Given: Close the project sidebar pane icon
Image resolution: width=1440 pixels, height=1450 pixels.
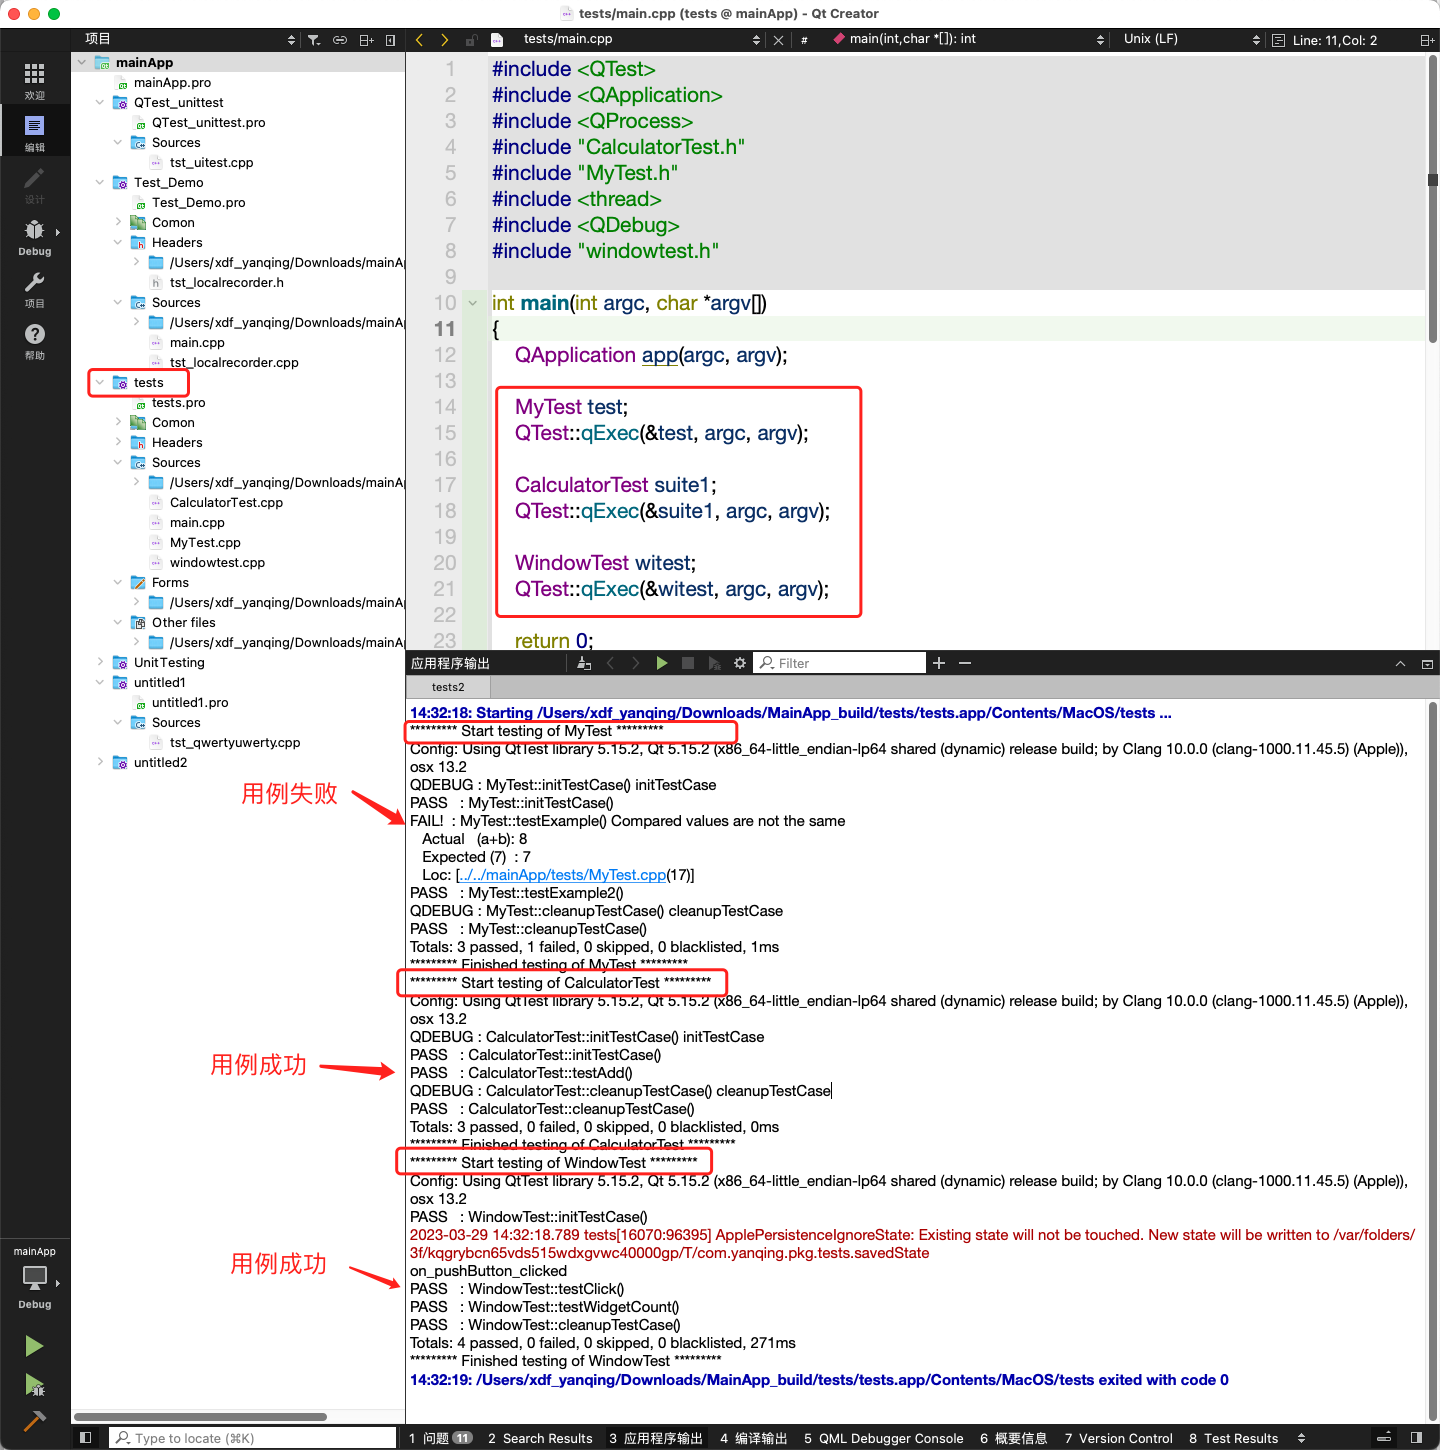Looking at the screenshot, I should 391,40.
